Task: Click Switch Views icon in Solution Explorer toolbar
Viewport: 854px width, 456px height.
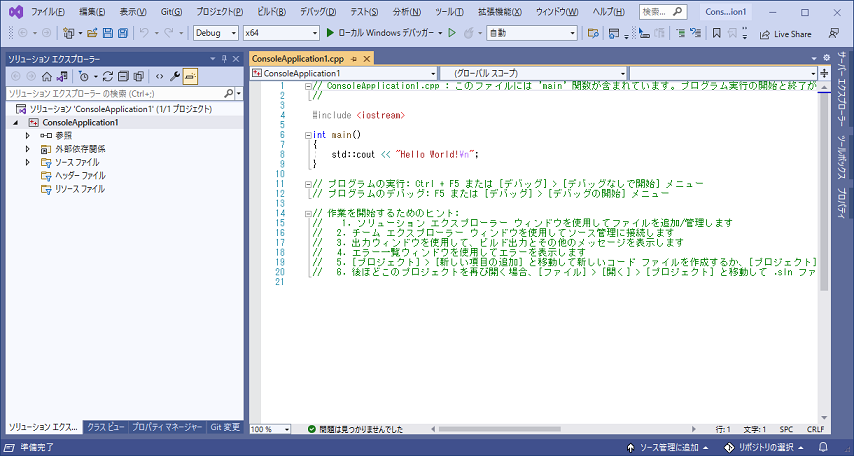Action: coord(63,76)
